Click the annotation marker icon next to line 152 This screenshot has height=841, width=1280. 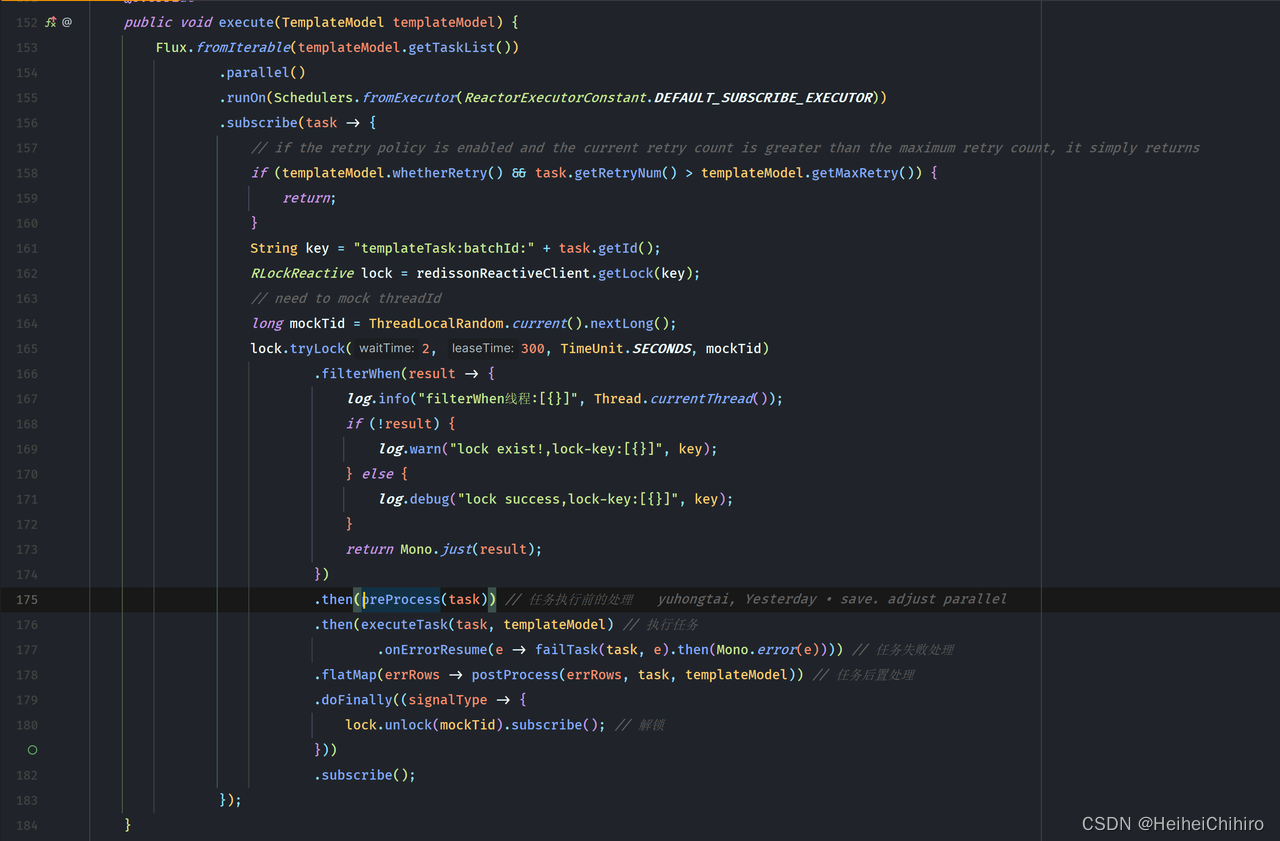tap(66, 22)
